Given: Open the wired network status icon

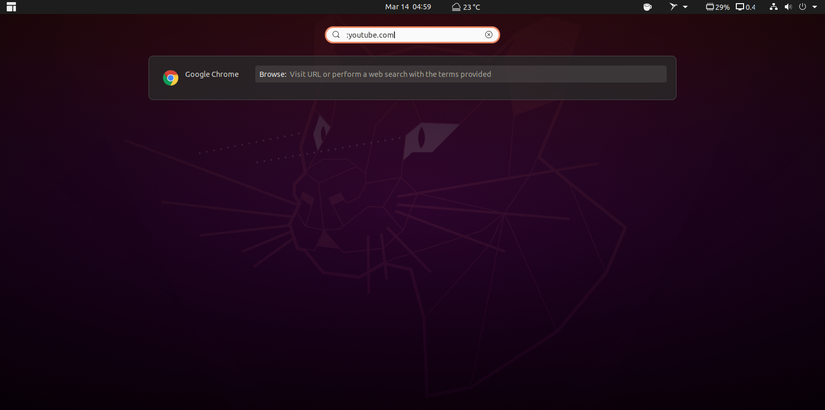Looking at the screenshot, I should click(773, 7).
